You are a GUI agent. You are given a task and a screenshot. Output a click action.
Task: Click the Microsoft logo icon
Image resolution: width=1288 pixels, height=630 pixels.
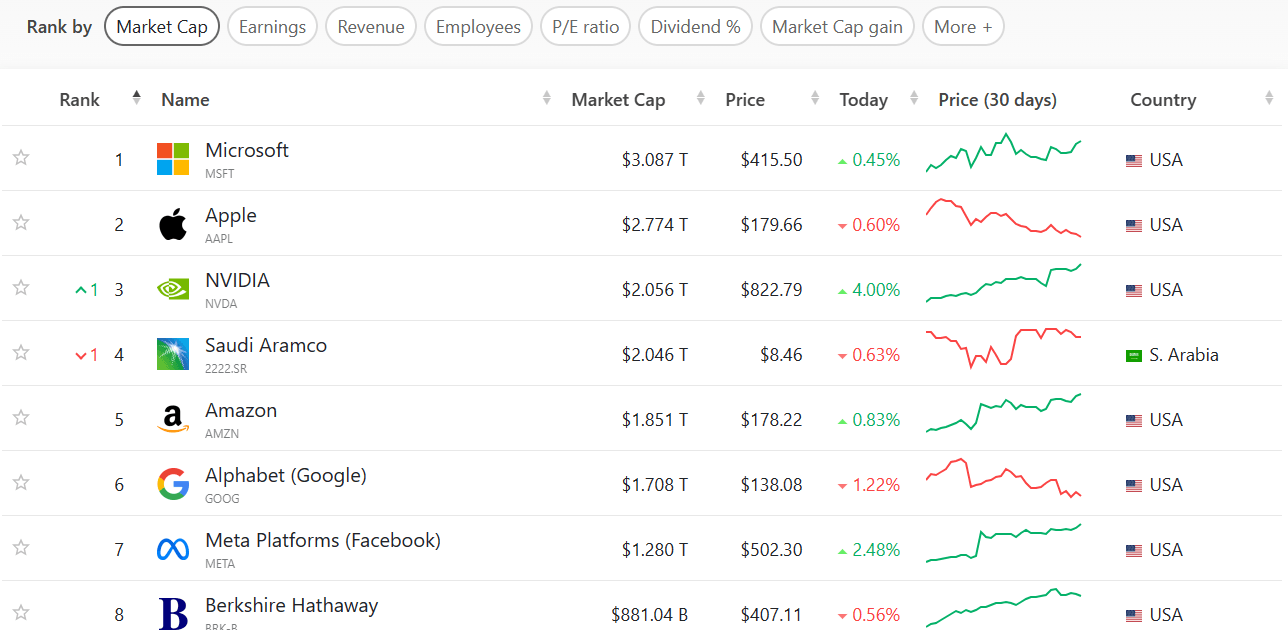click(x=173, y=159)
